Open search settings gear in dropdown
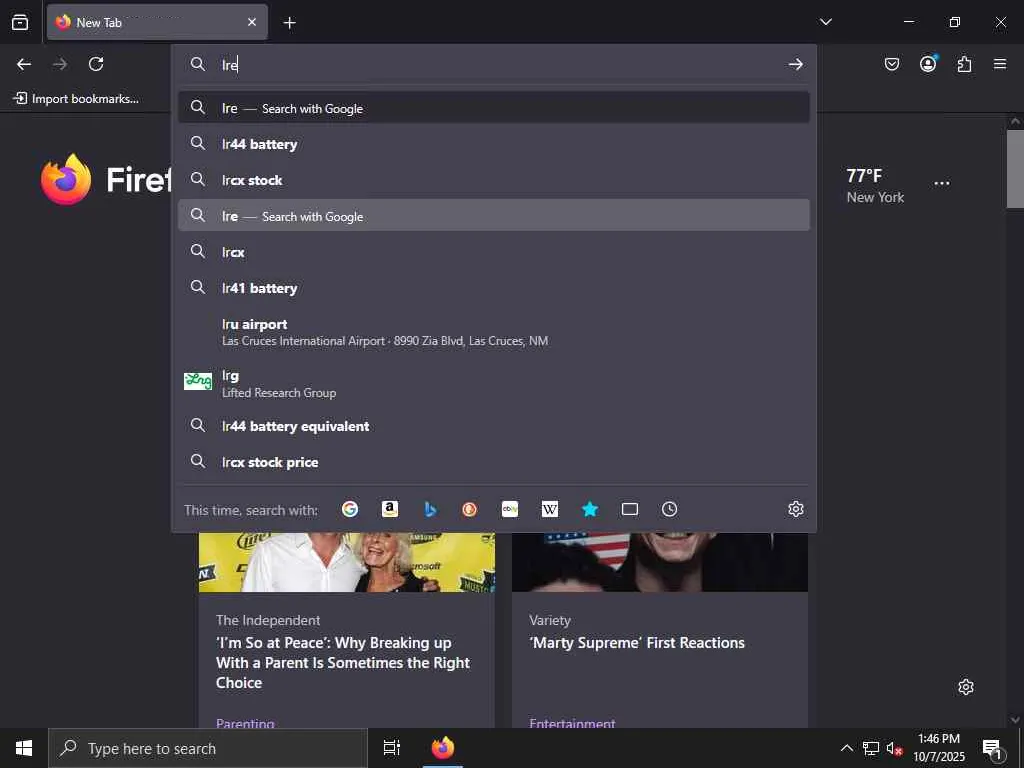The image size is (1024, 768). point(795,509)
